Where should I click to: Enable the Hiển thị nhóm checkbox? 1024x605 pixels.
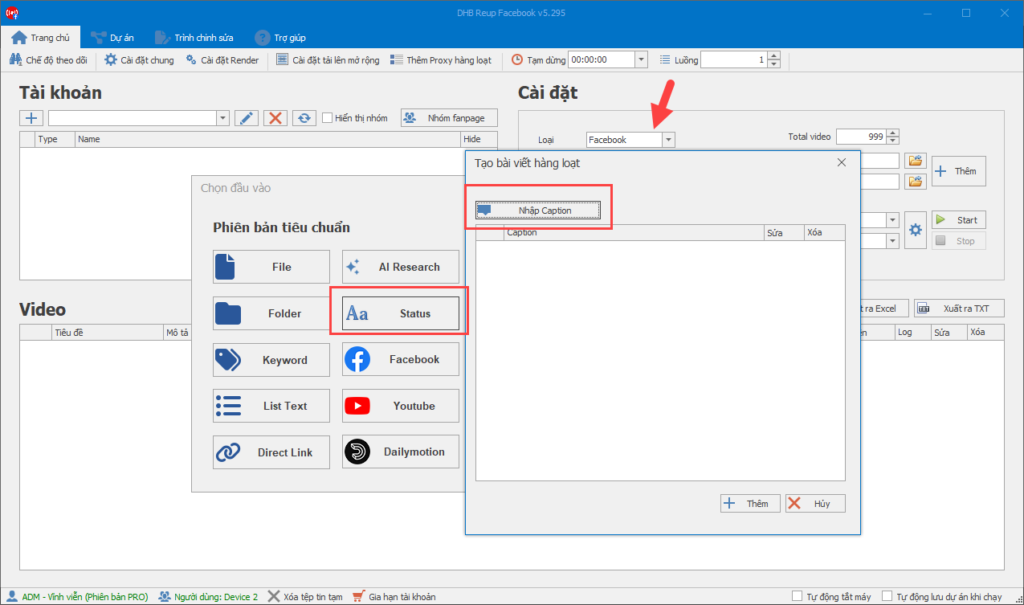[x=327, y=118]
